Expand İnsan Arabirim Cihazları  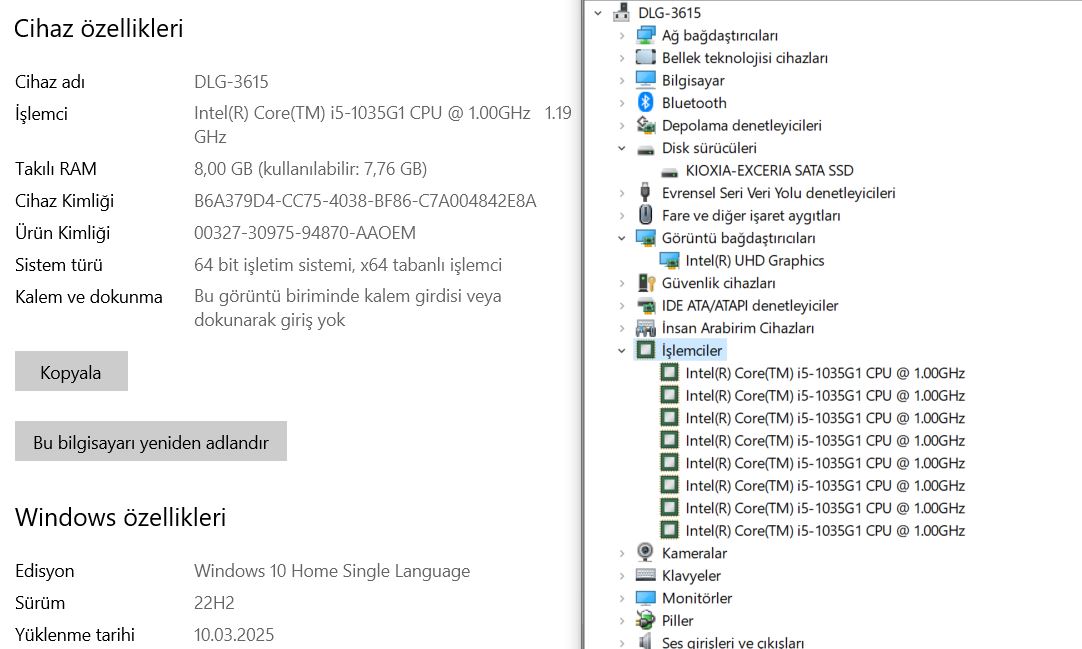pos(622,328)
